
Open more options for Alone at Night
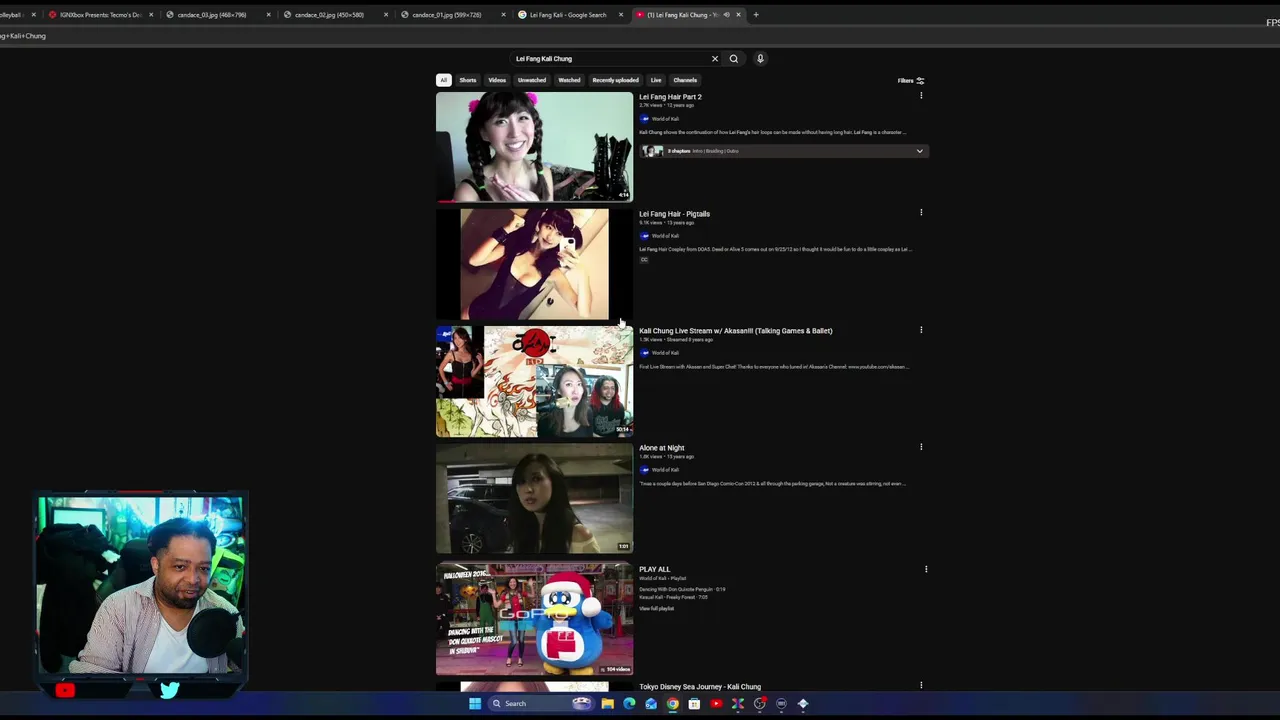tap(921, 446)
